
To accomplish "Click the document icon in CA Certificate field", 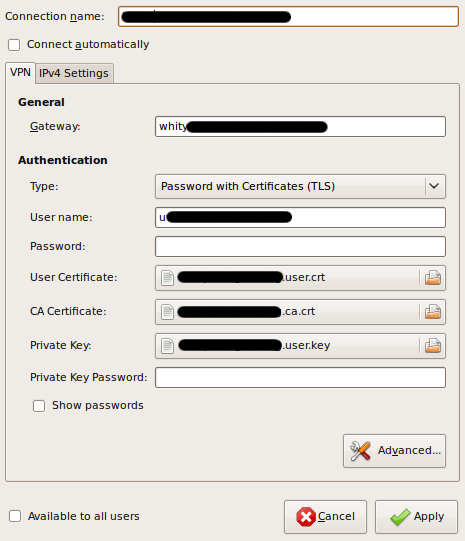I will 167,312.
